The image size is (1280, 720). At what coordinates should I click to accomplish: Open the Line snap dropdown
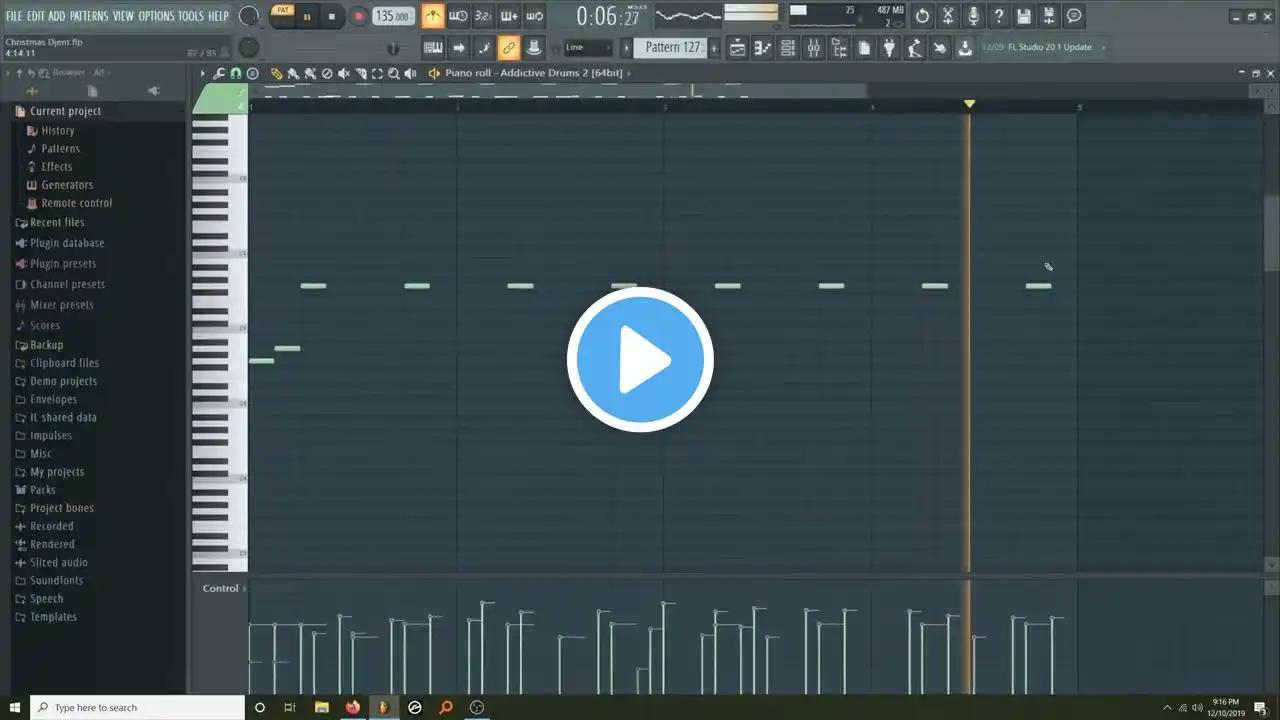point(587,47)
